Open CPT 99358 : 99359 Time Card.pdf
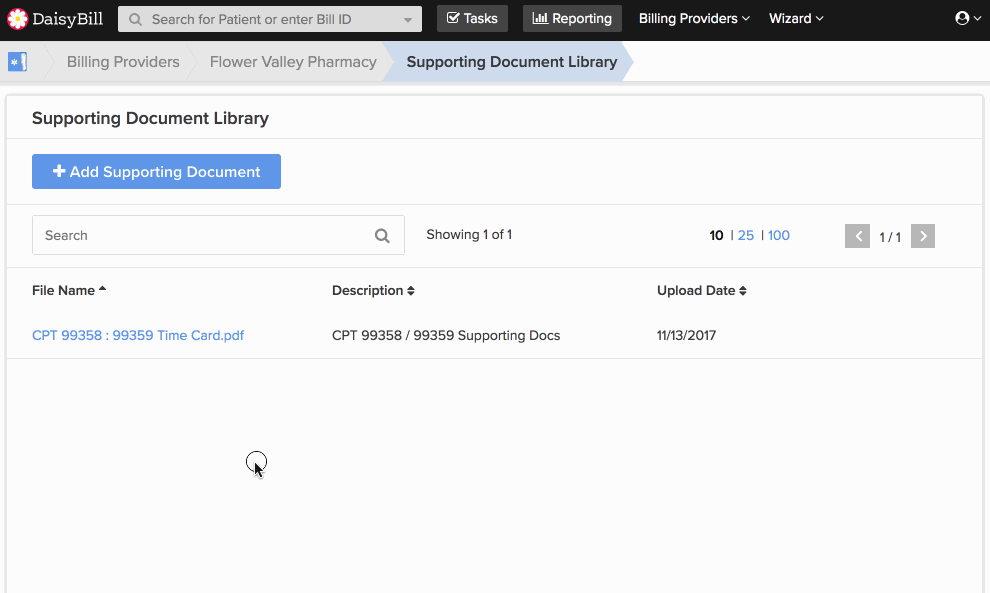 click(x=138, y=335)
